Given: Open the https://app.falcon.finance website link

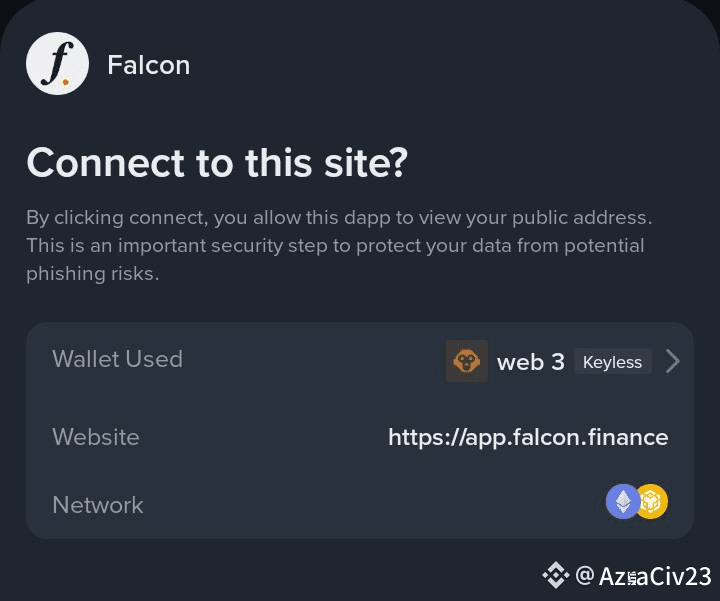Looking at the screenshot, I should click(528, 437).
